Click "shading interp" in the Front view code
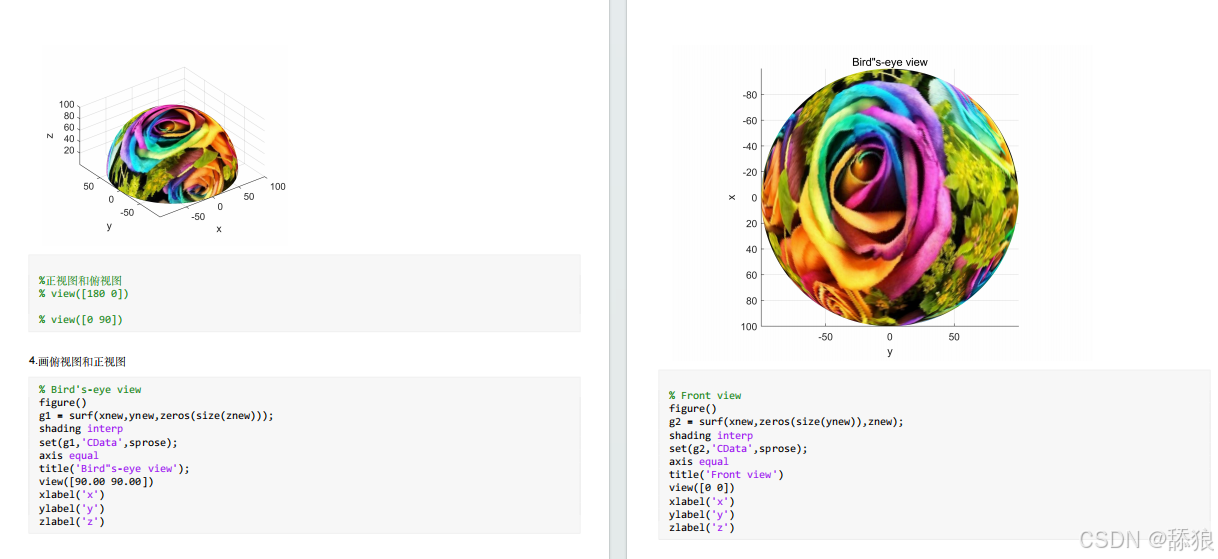The image size is (1218, 559). tap(711, 436)
